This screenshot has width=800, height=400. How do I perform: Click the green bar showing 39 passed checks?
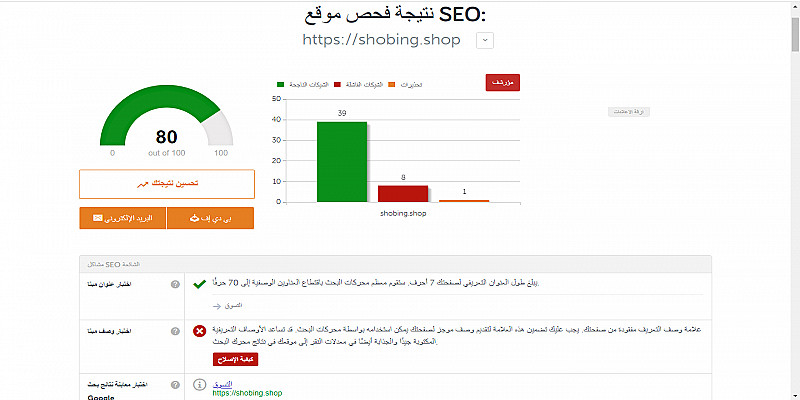tap(342, 161)
